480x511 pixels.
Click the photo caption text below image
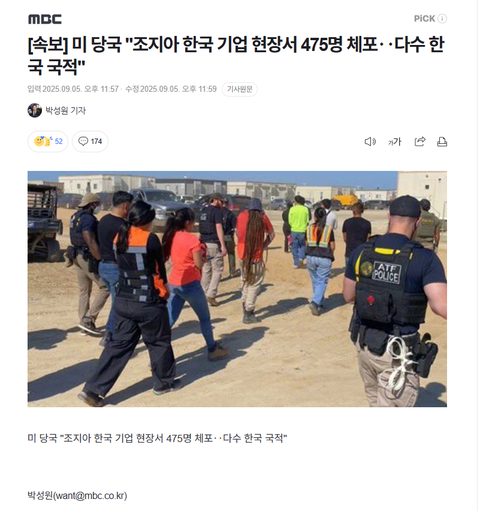coord(157,438)
